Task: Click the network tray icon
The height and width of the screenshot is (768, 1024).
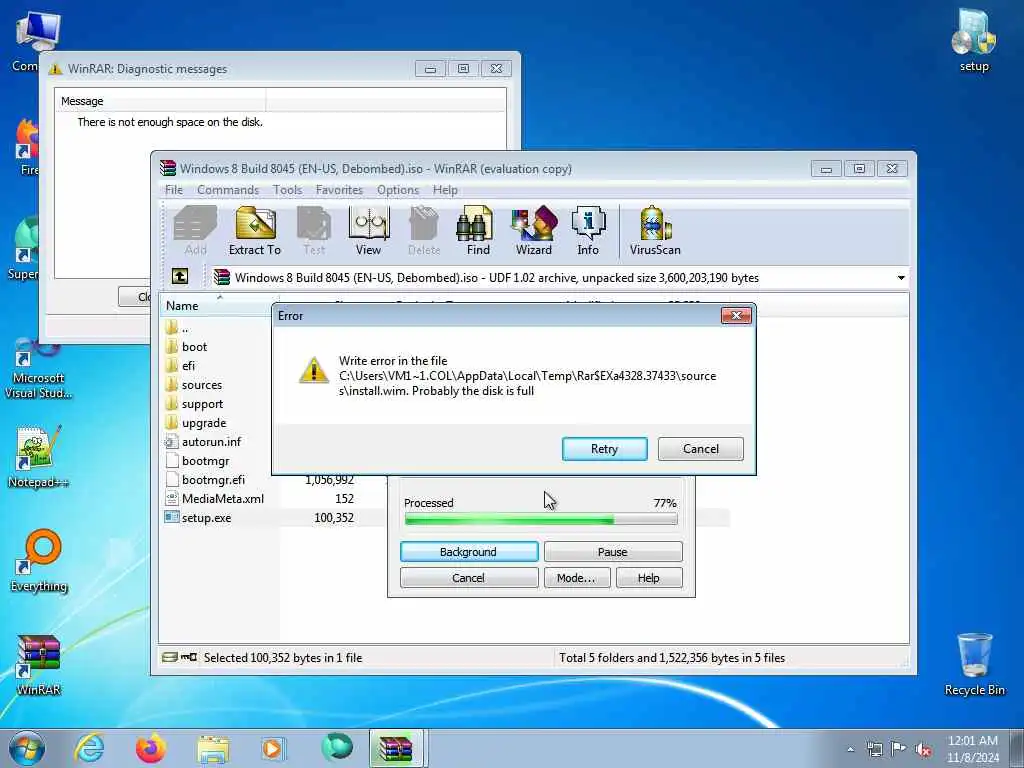Action: tap(874, 750)
